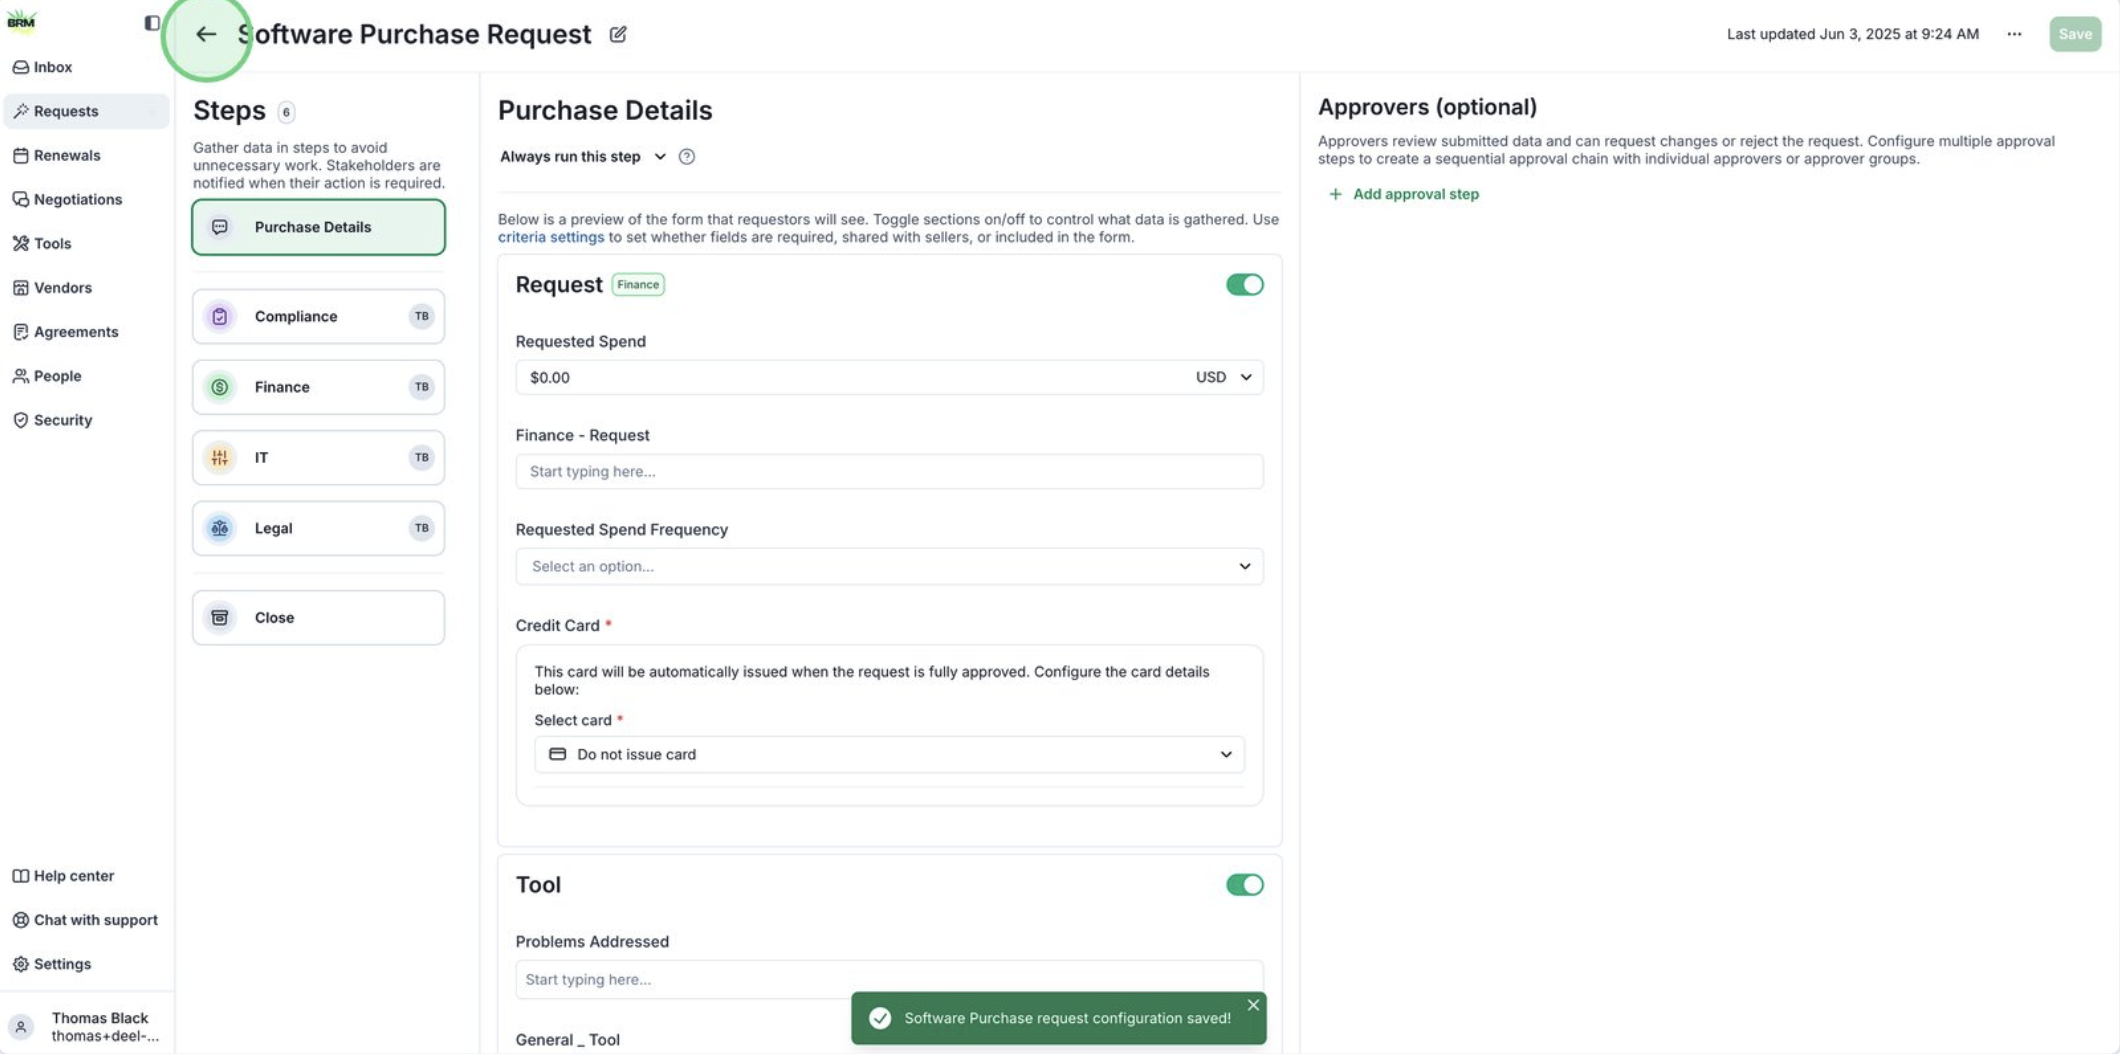2120x1054 pixels.
Task: Click the back arrow icon
Action: tap(205, 34)
